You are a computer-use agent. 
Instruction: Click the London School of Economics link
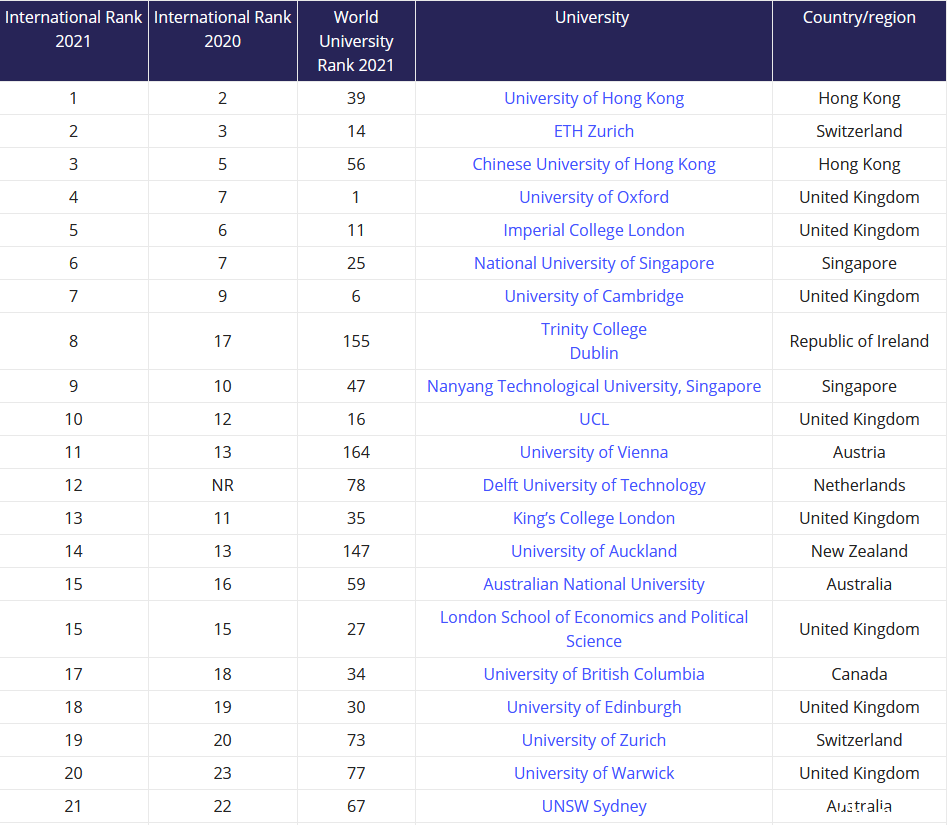pos(594,629)
